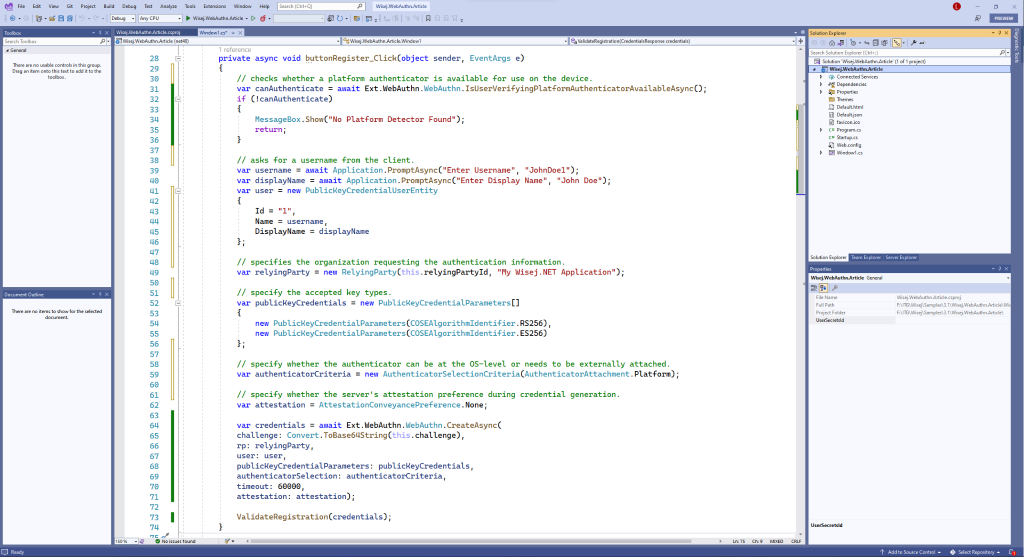The height and width of the screenshot is (557, 1024).
Task: Select Default.html in Solution Explorer
Action: (x=850, y=107)
